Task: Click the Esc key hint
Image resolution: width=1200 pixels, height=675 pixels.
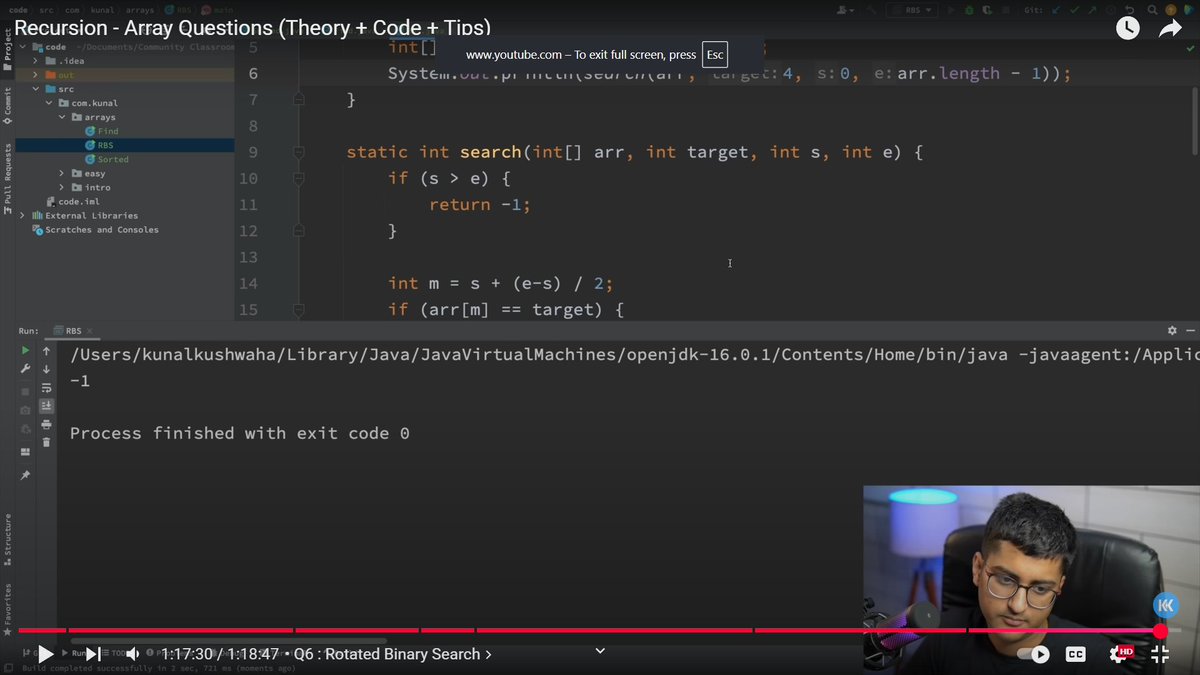Action: 714,54
